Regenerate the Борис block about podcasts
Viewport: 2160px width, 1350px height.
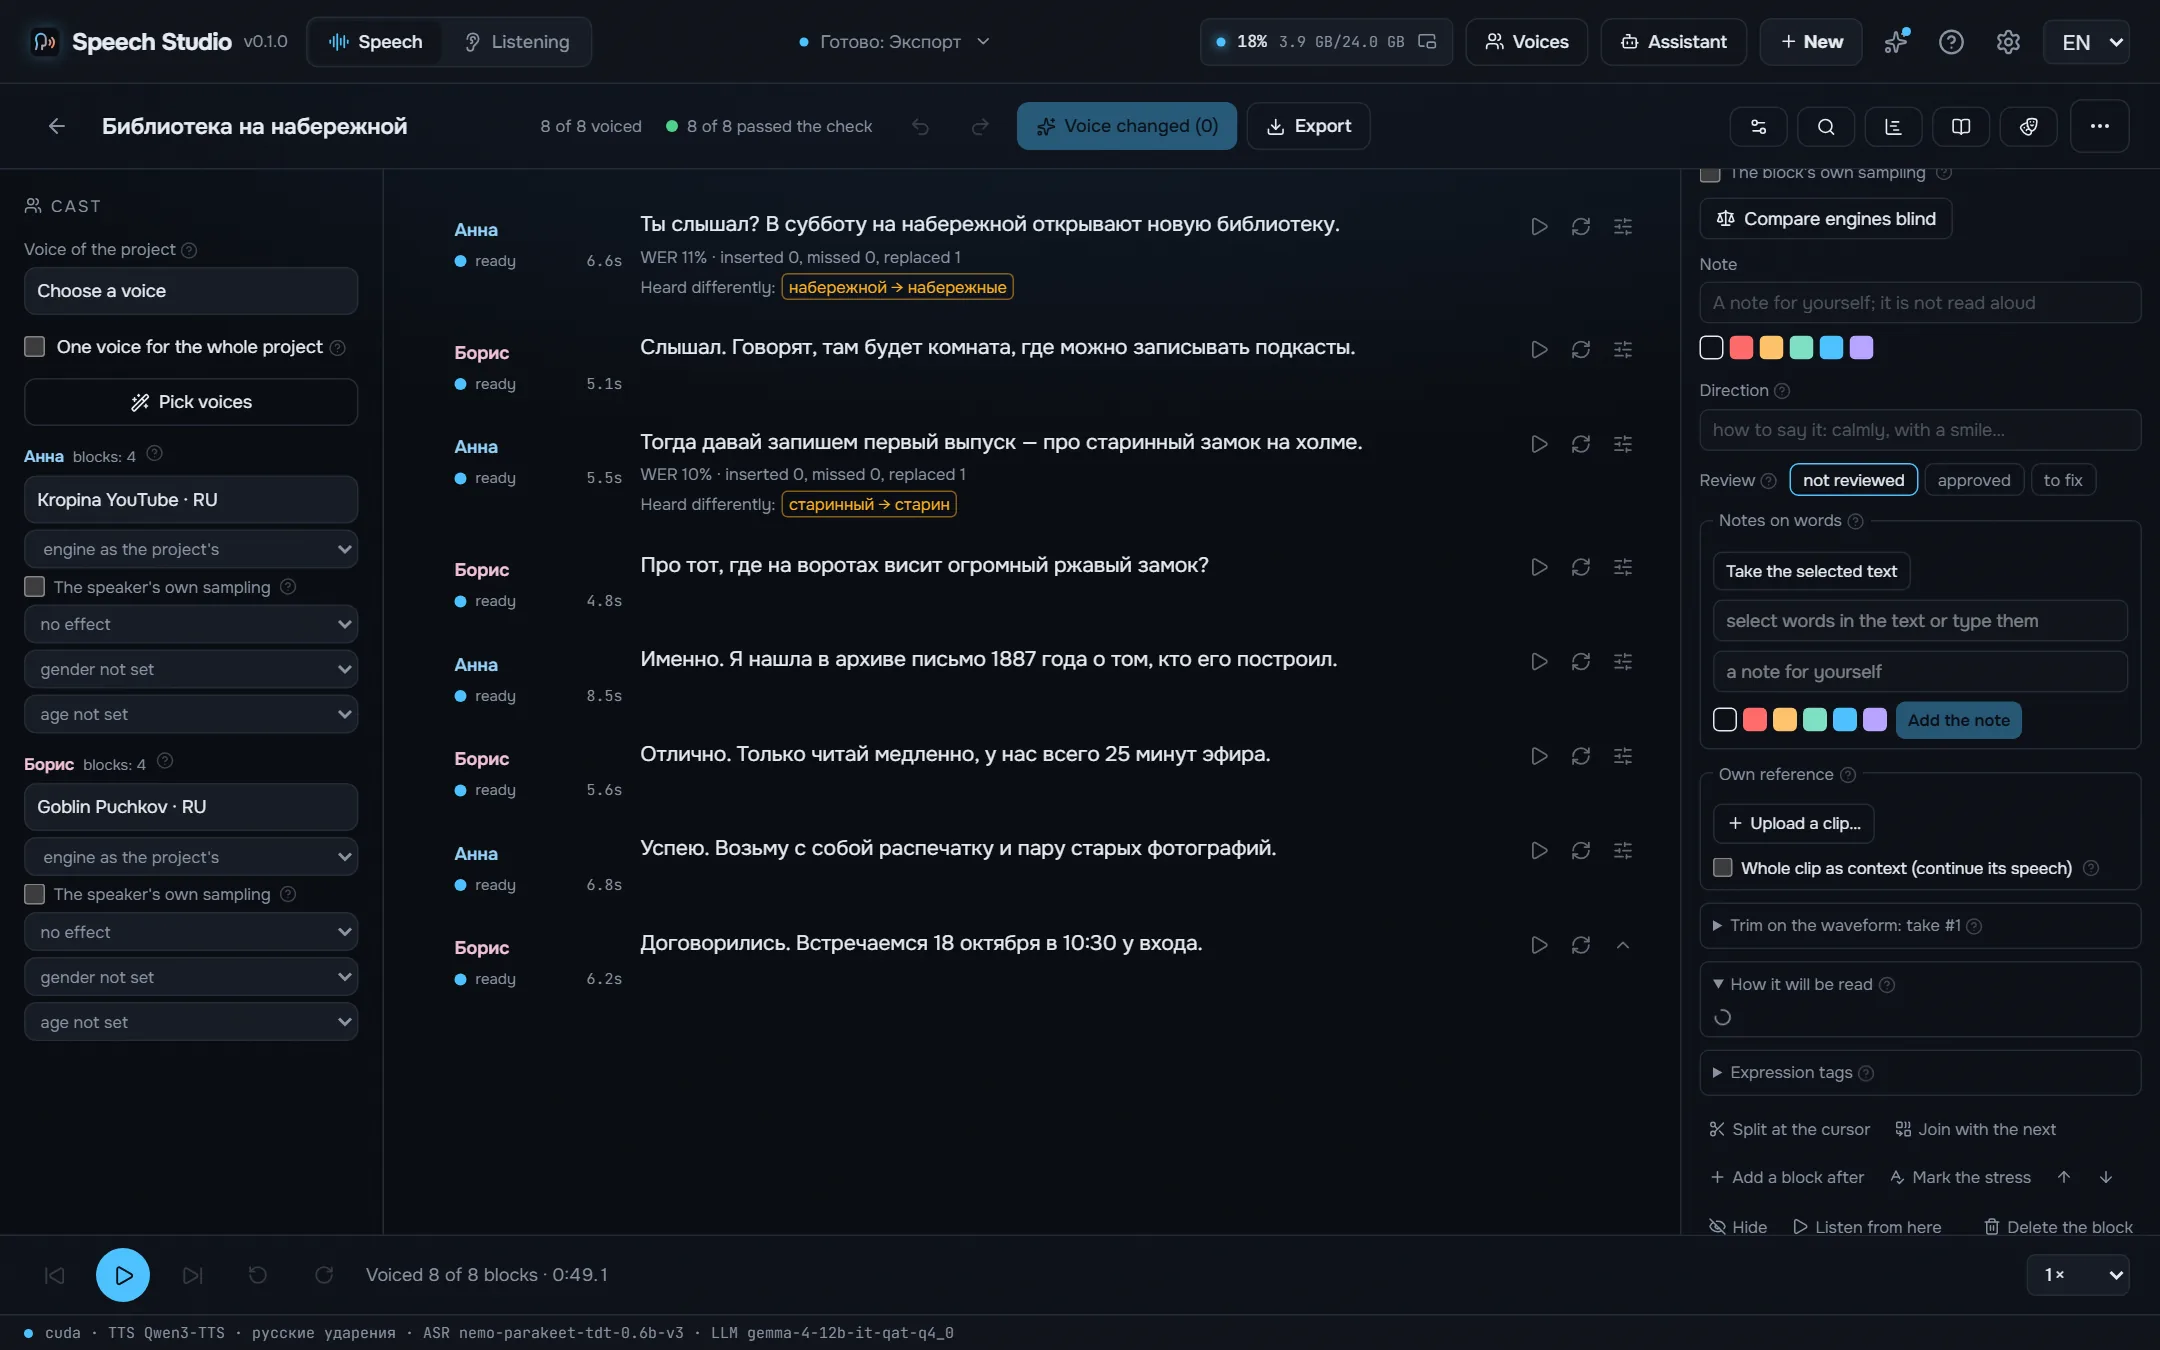[x=1580, y=350]
